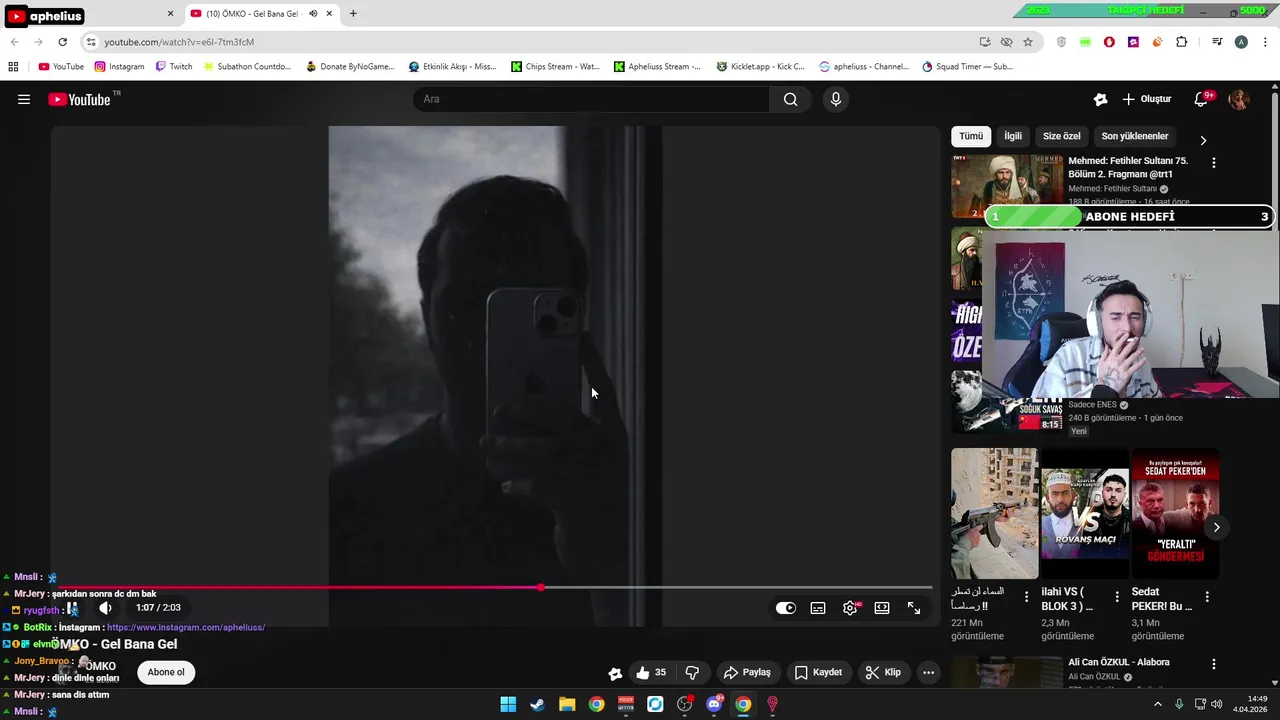Open Discord from the taskbar
The width and height of the screenshot is (1280, 720).
(x=714, y=704)
